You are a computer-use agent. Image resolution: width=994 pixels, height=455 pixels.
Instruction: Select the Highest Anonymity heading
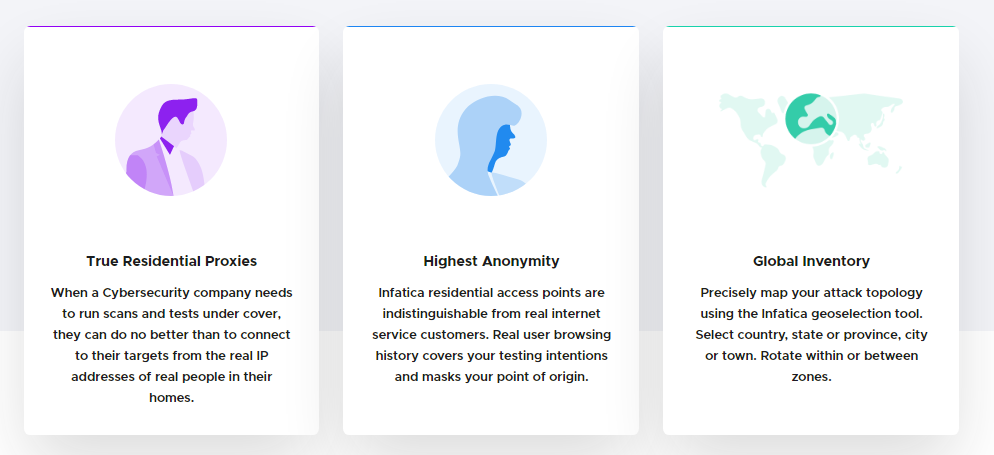[x=491, y=261]
